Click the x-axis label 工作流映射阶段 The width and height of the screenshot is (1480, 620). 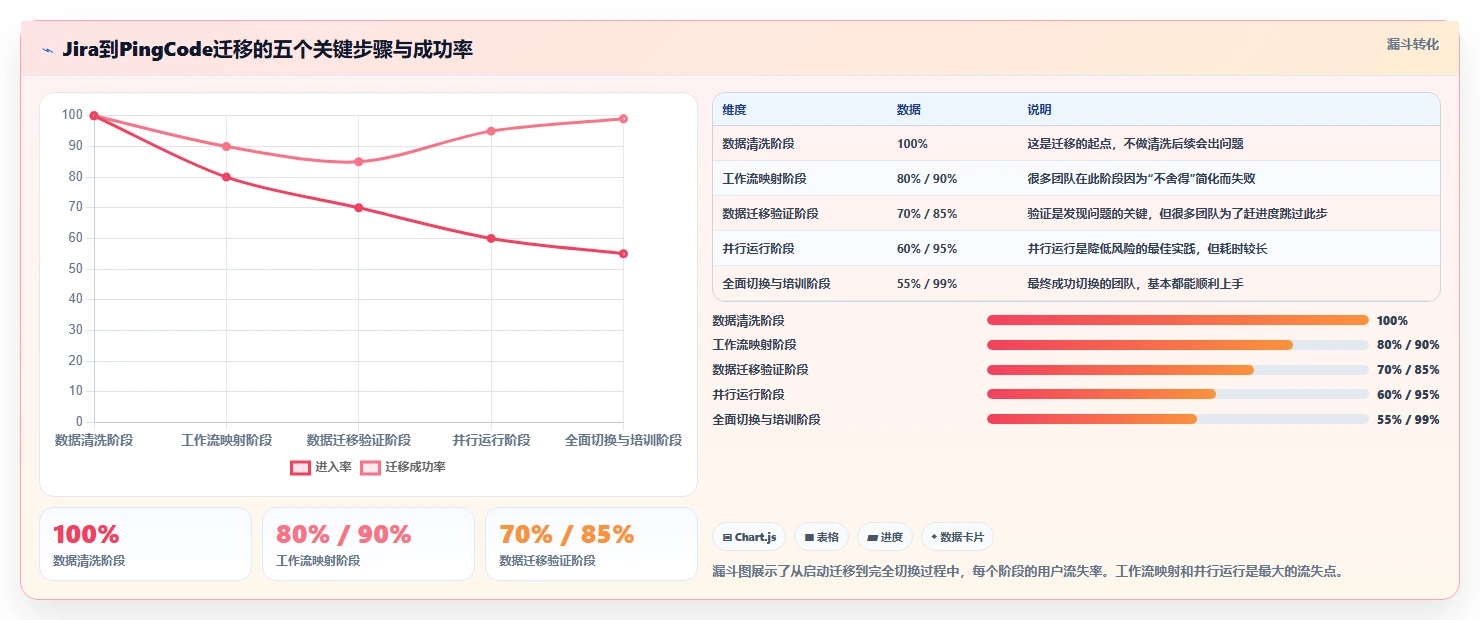pos(226,440)
